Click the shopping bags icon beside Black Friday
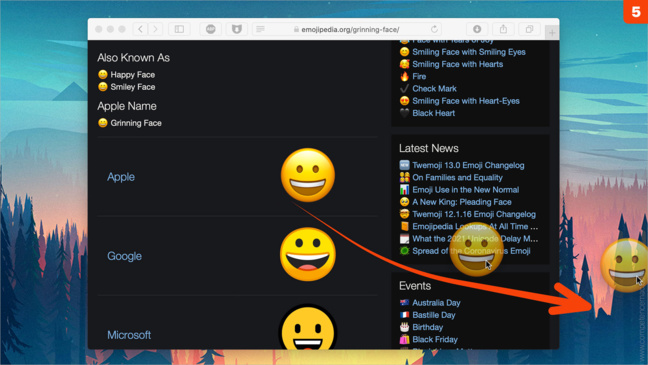648x365 pixels. 404,339
